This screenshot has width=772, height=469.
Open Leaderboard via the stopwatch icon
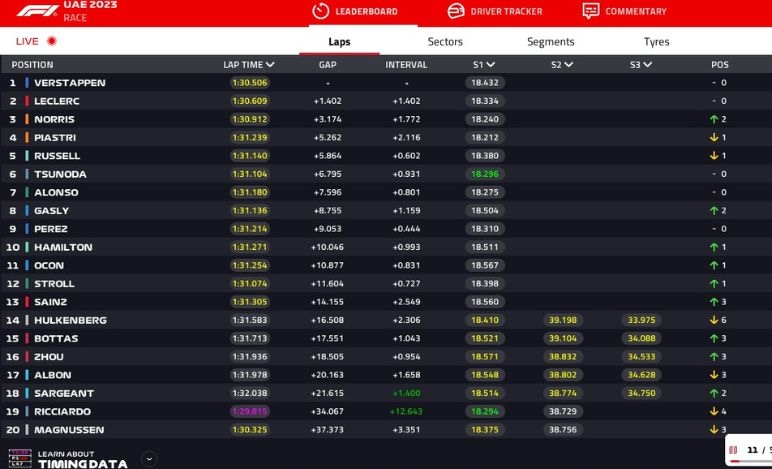(x=321, y=11)
